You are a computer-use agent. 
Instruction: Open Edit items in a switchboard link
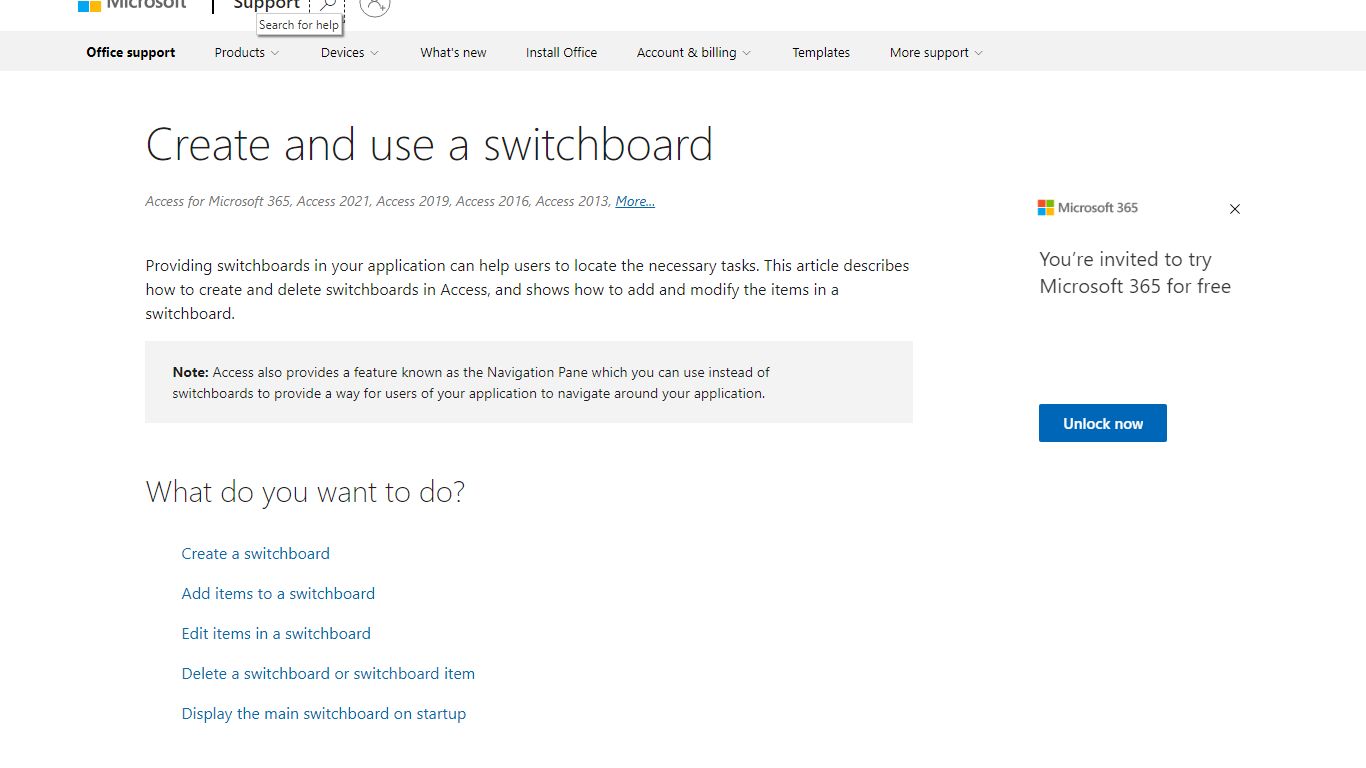tap(276, 633)
